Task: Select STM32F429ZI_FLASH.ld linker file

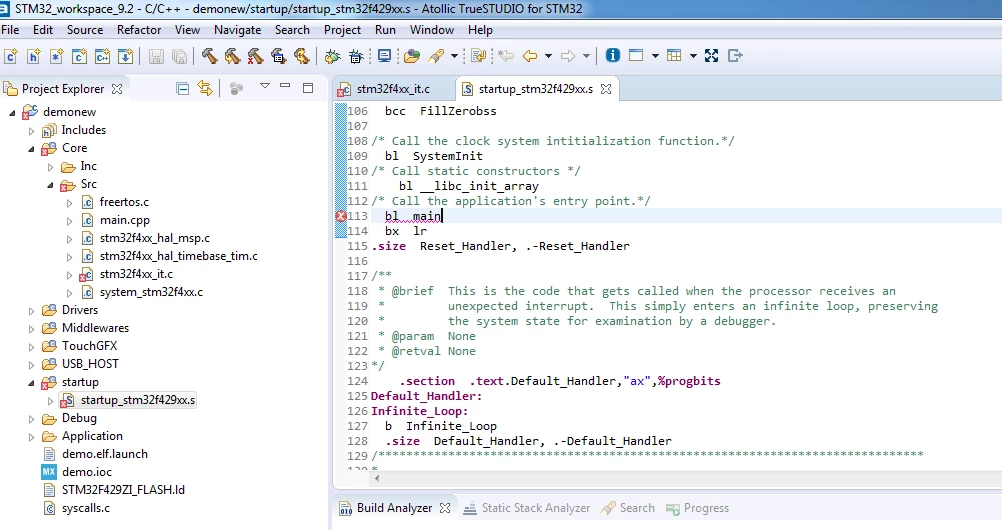Action: [123, 490]
